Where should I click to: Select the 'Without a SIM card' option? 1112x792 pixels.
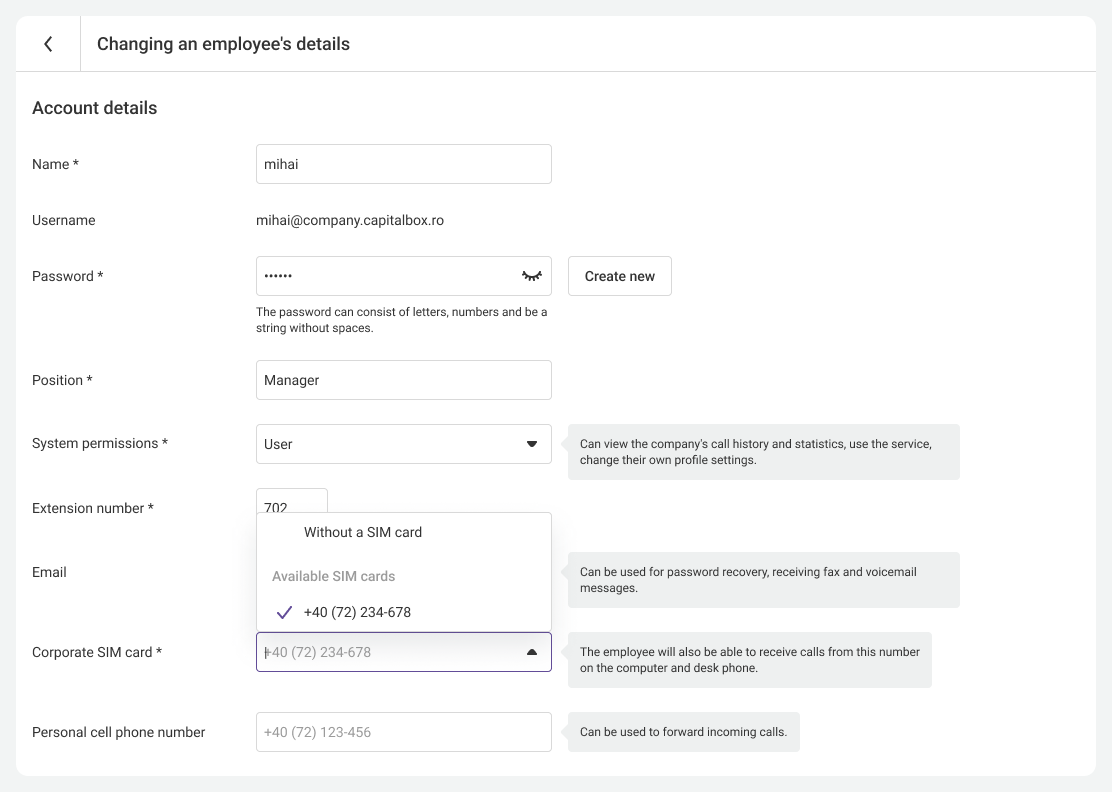(363, 532)
